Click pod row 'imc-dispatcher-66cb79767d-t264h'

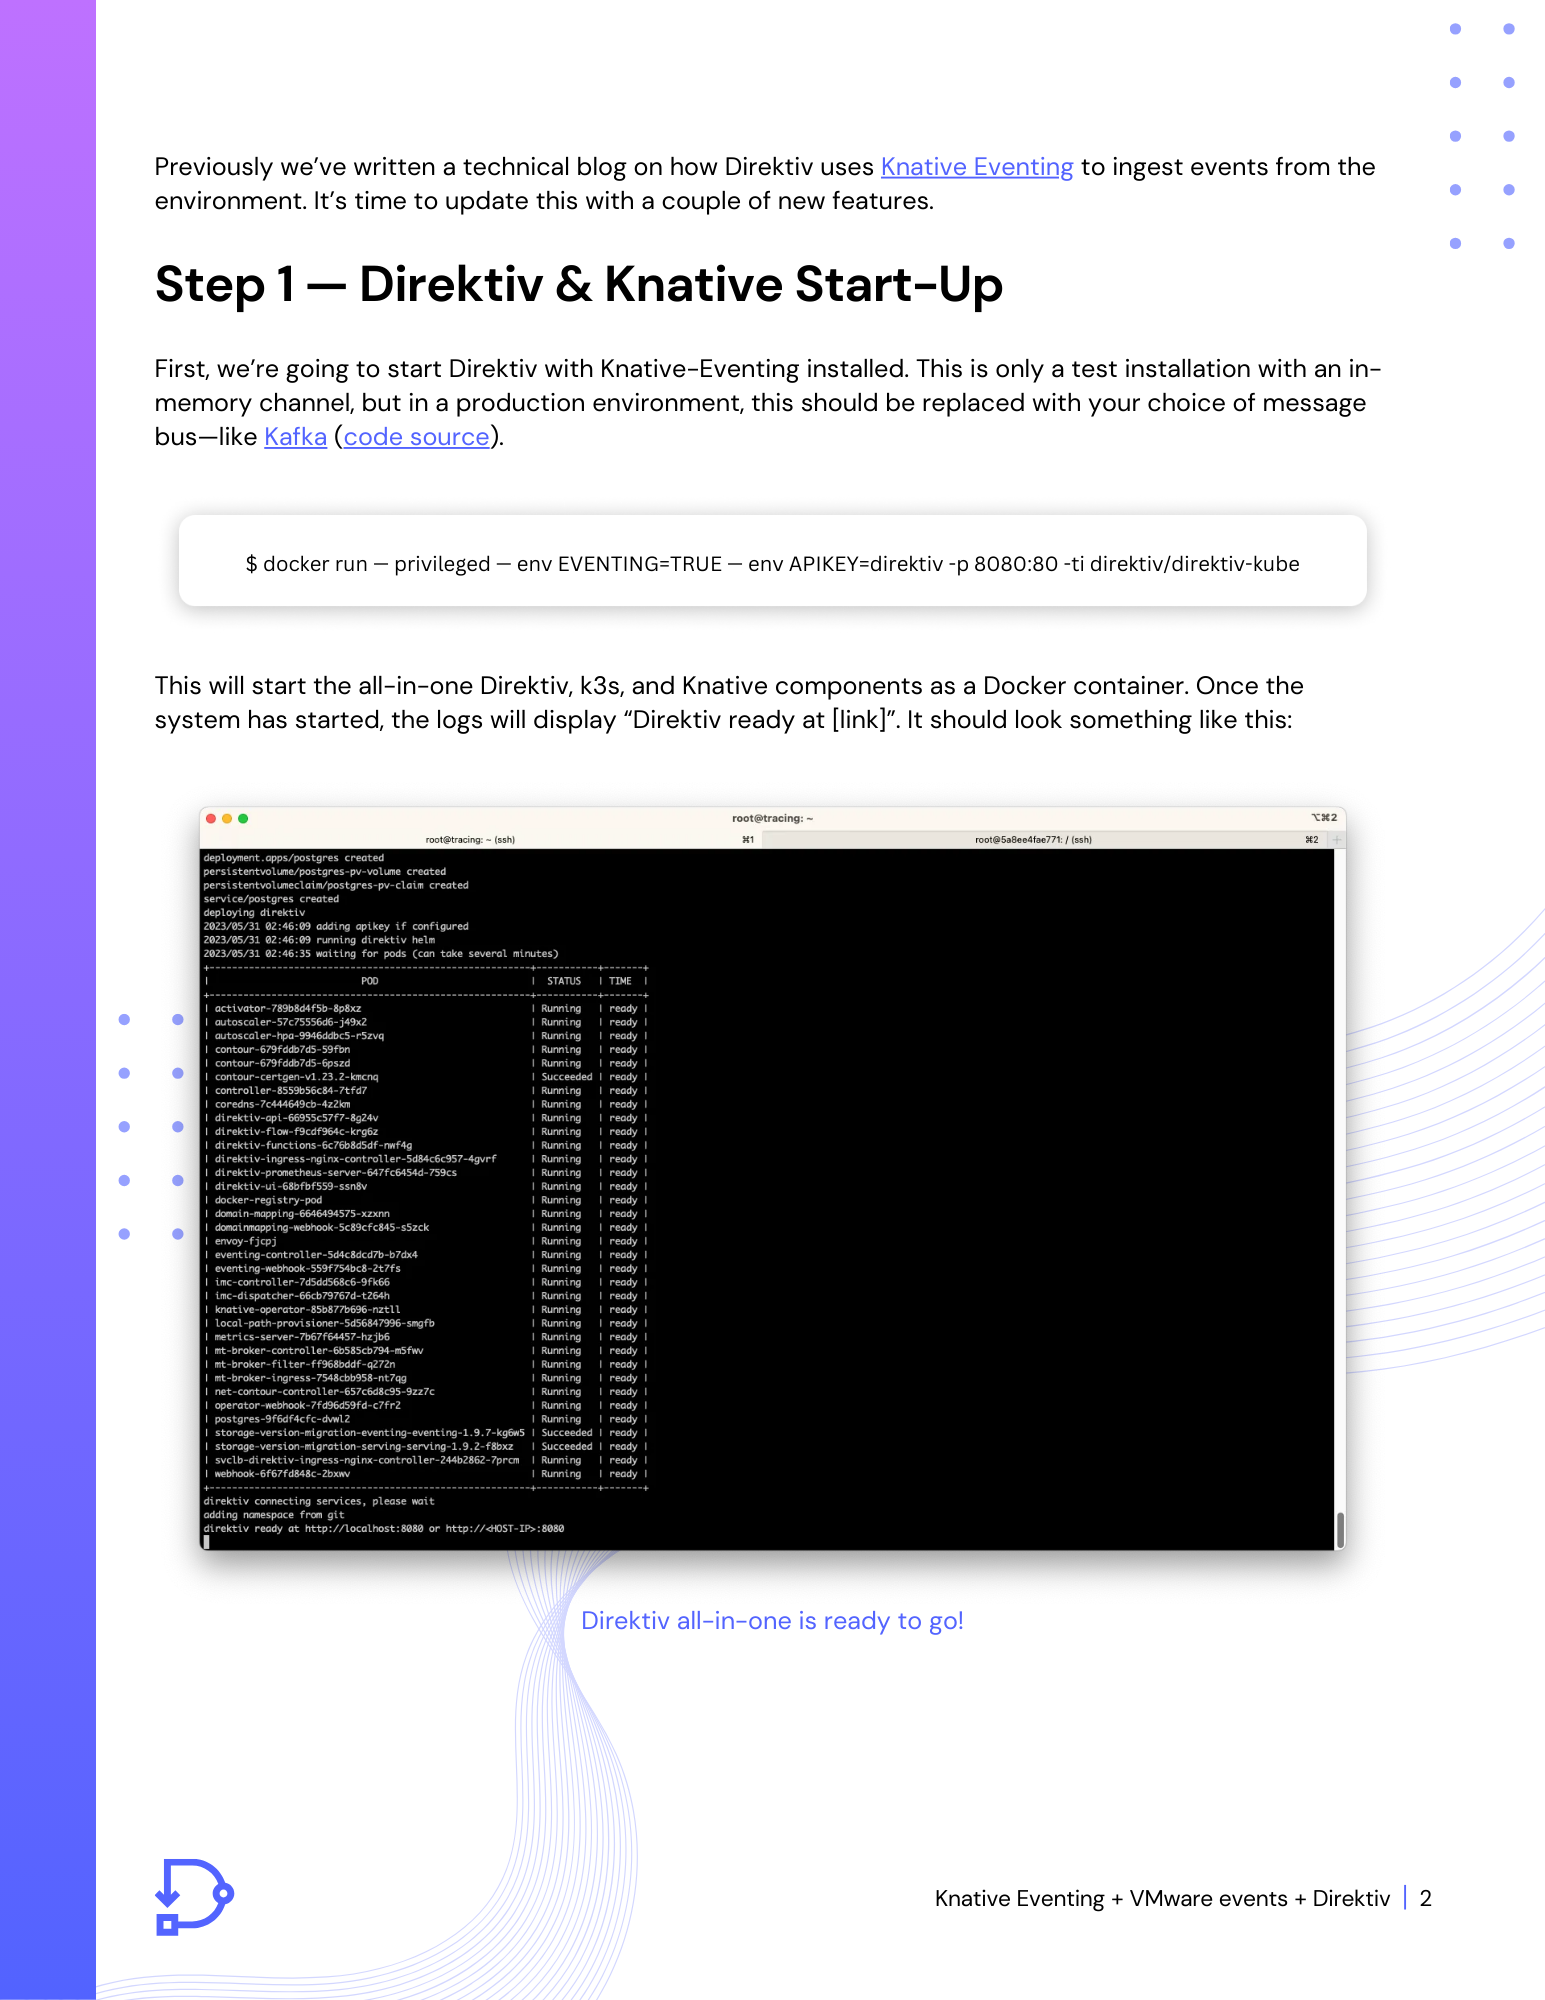(x=426, y=1296)
